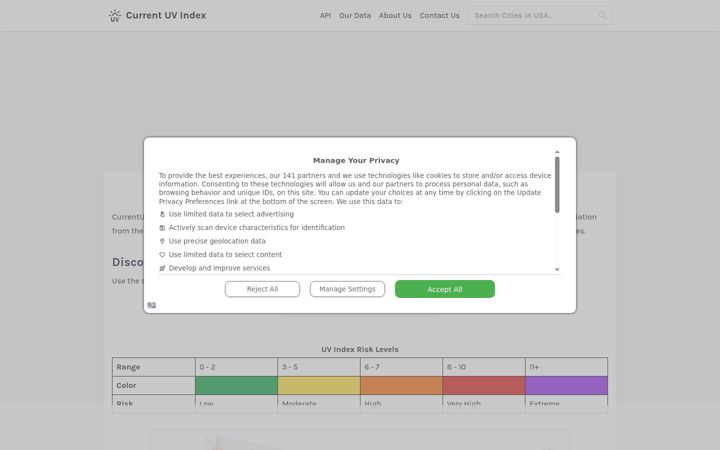Click the green Low risk color cell
Image resolution: width=720 pixels, height=450 pixels.
coord(236,386)
